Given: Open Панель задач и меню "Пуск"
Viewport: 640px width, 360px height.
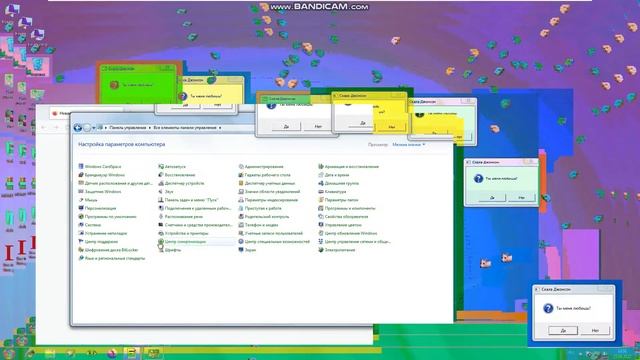Looking at the screenshot, I should click(x=188, y=200).
